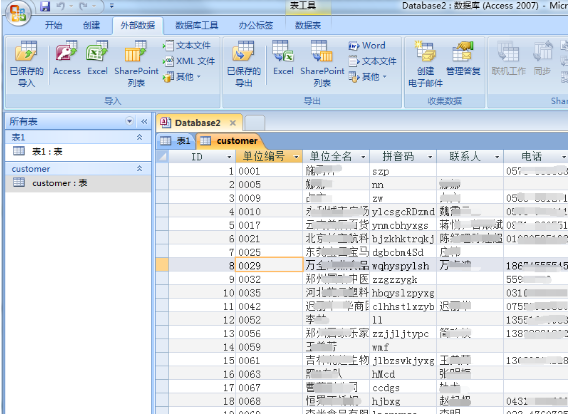Close the Database2 document tab
Screen dimensions: 568x418
click(233, 123)
